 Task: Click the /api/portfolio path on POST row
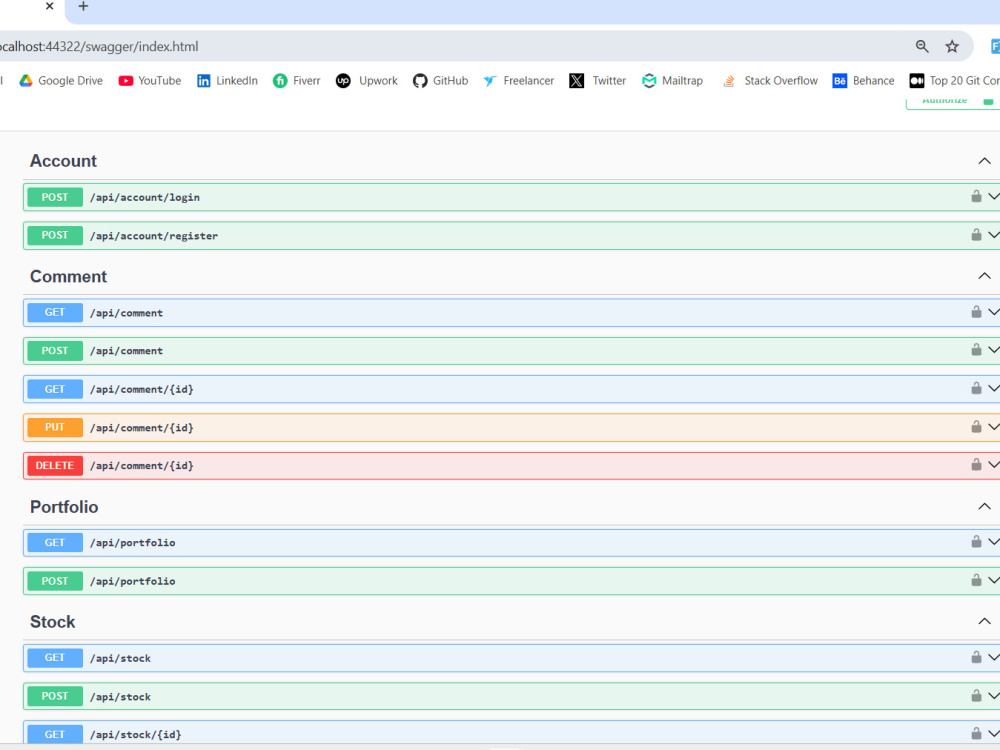pyautogui.click(x=133, y=581)
